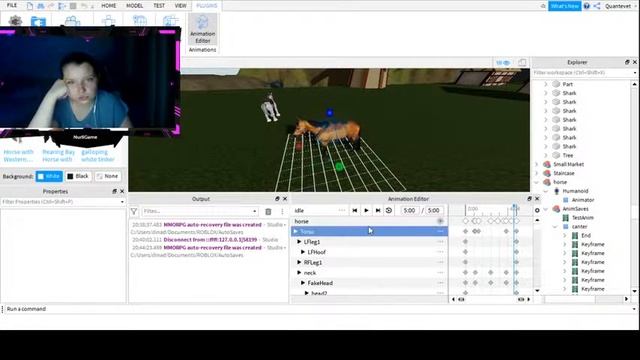640x360 pixels.
Task: Click the blue folder icon in the Plugins ribbon
Action: pyautogui.click(x=38, y=21)
